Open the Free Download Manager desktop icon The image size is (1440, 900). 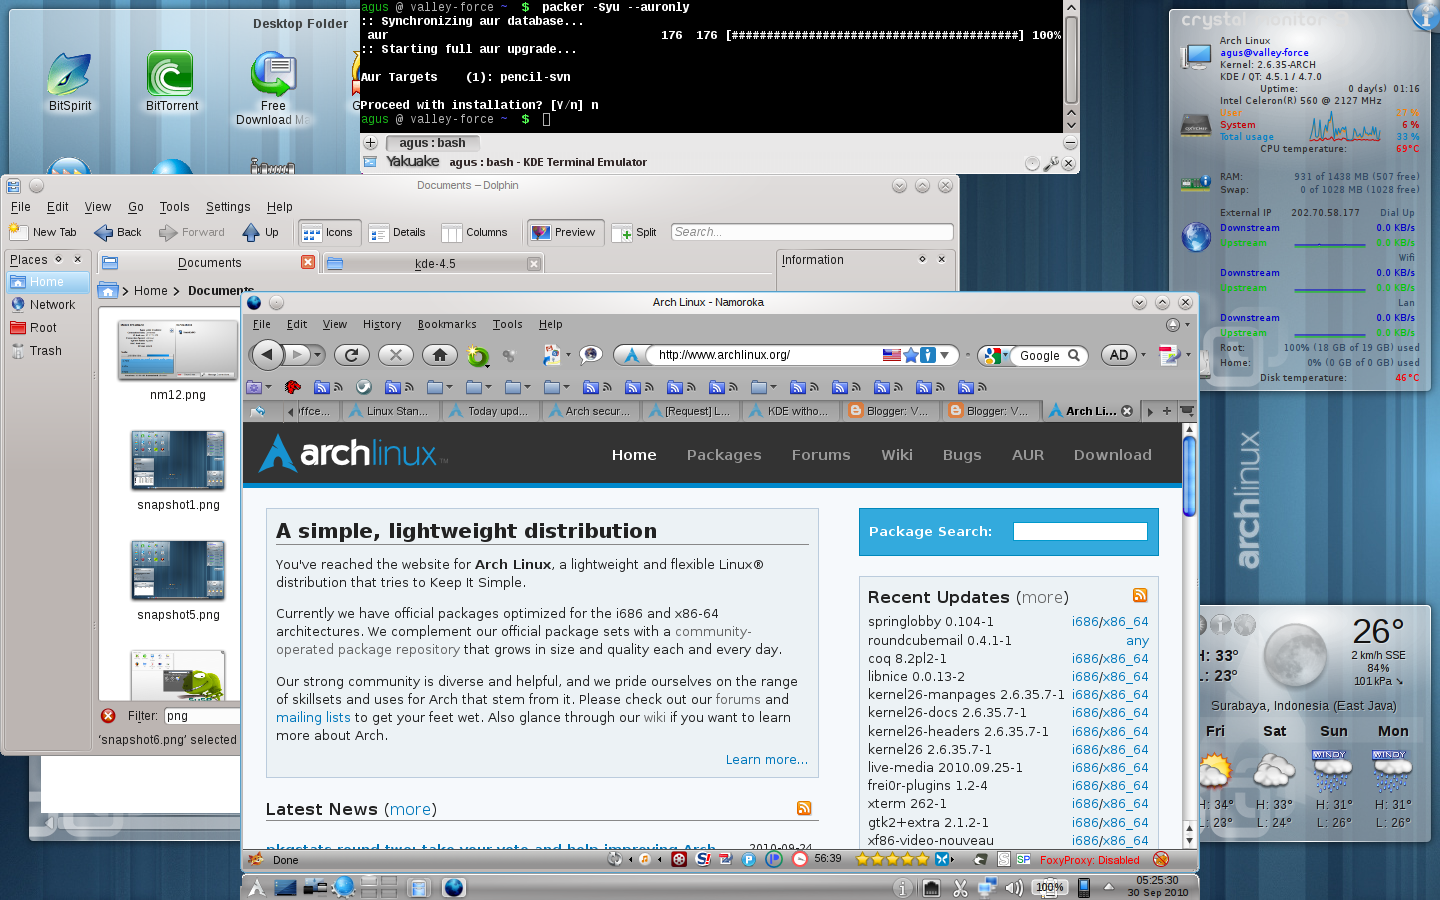pyautogui.click(x=273, y=89)
